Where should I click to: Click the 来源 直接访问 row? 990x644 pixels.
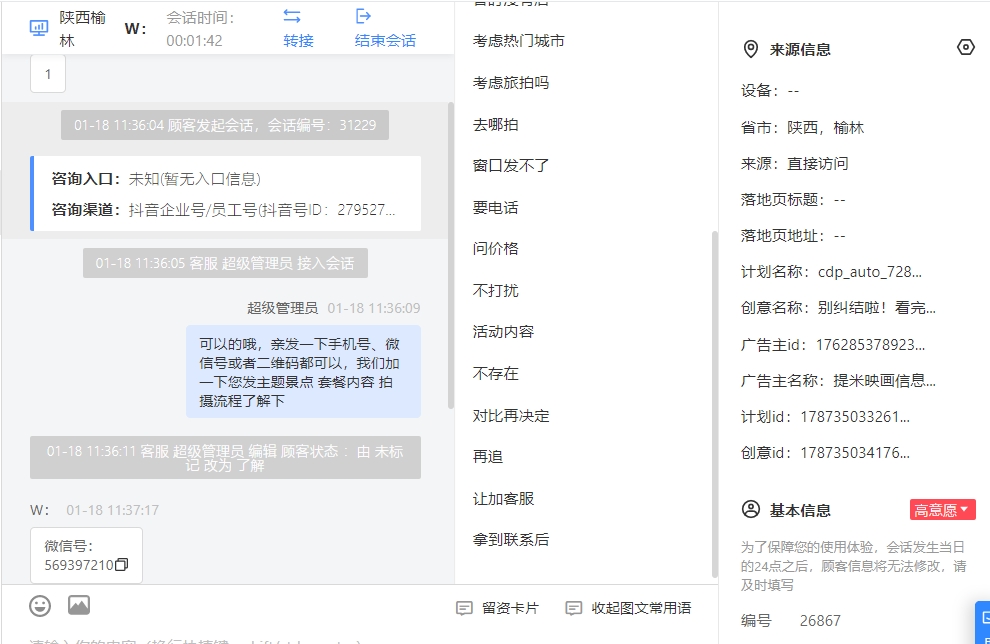point(794,164)
